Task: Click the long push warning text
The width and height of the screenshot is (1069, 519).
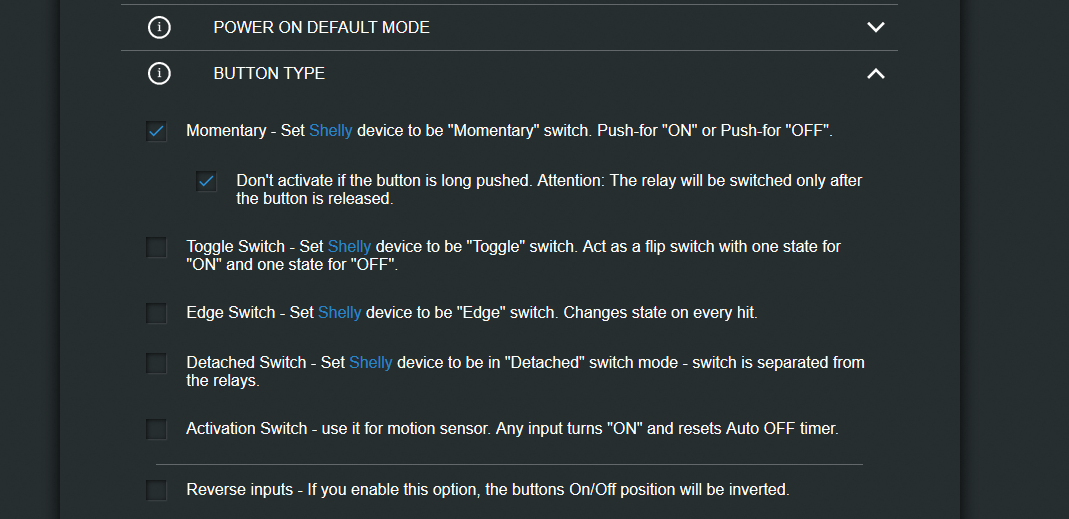Action: pos(548,189)
